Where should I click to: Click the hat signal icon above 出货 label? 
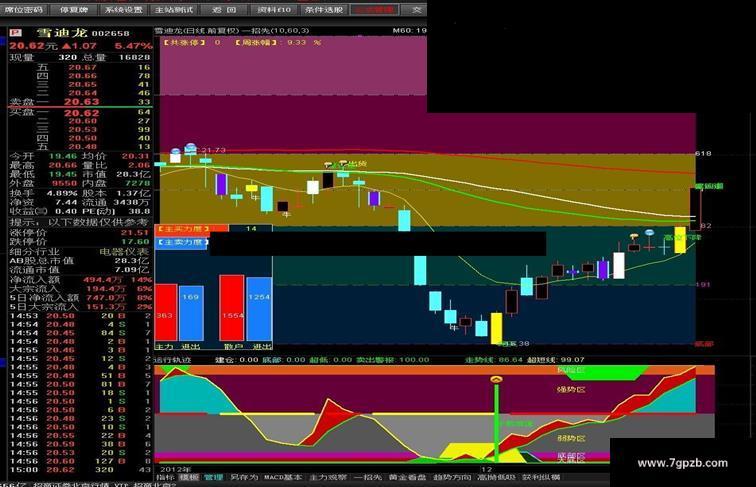343,163
